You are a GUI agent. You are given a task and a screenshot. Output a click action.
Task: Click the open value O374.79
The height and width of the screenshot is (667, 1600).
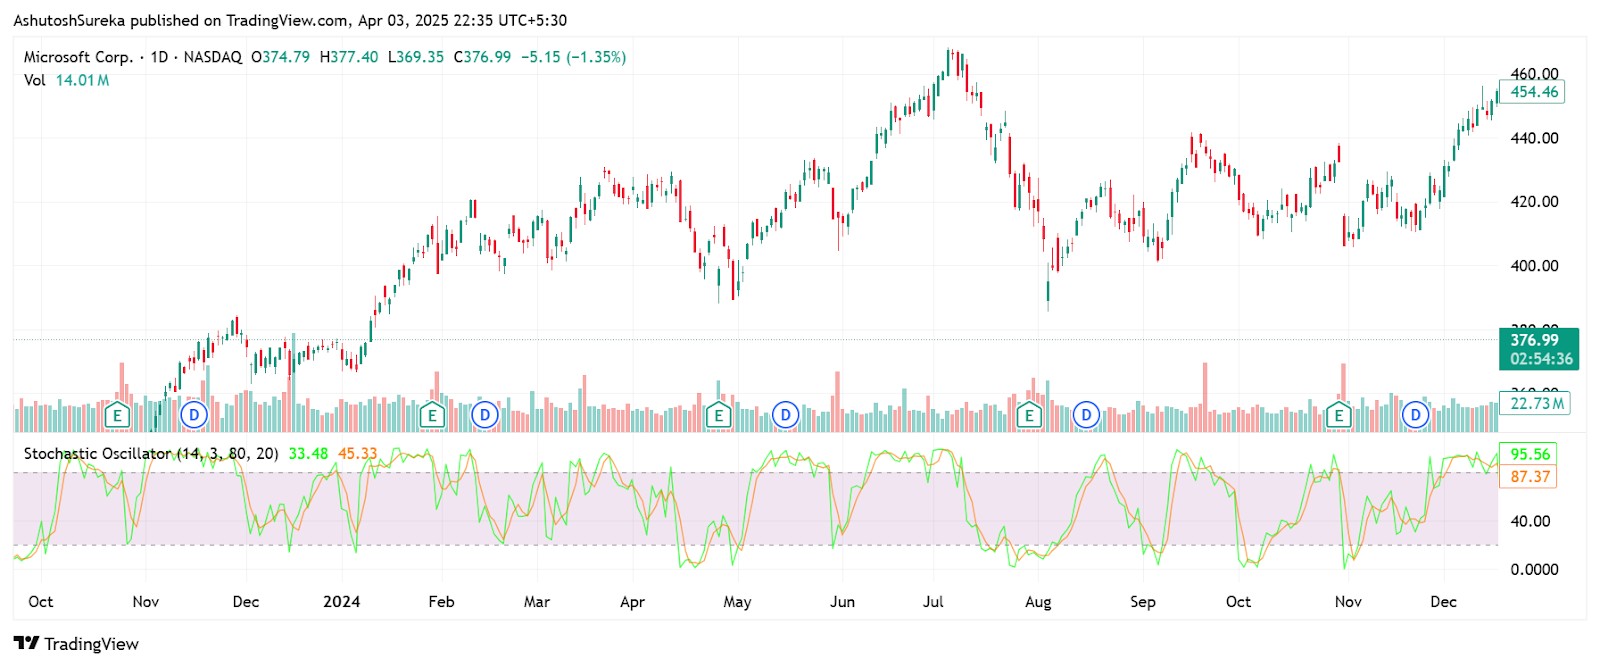(280, 57)
